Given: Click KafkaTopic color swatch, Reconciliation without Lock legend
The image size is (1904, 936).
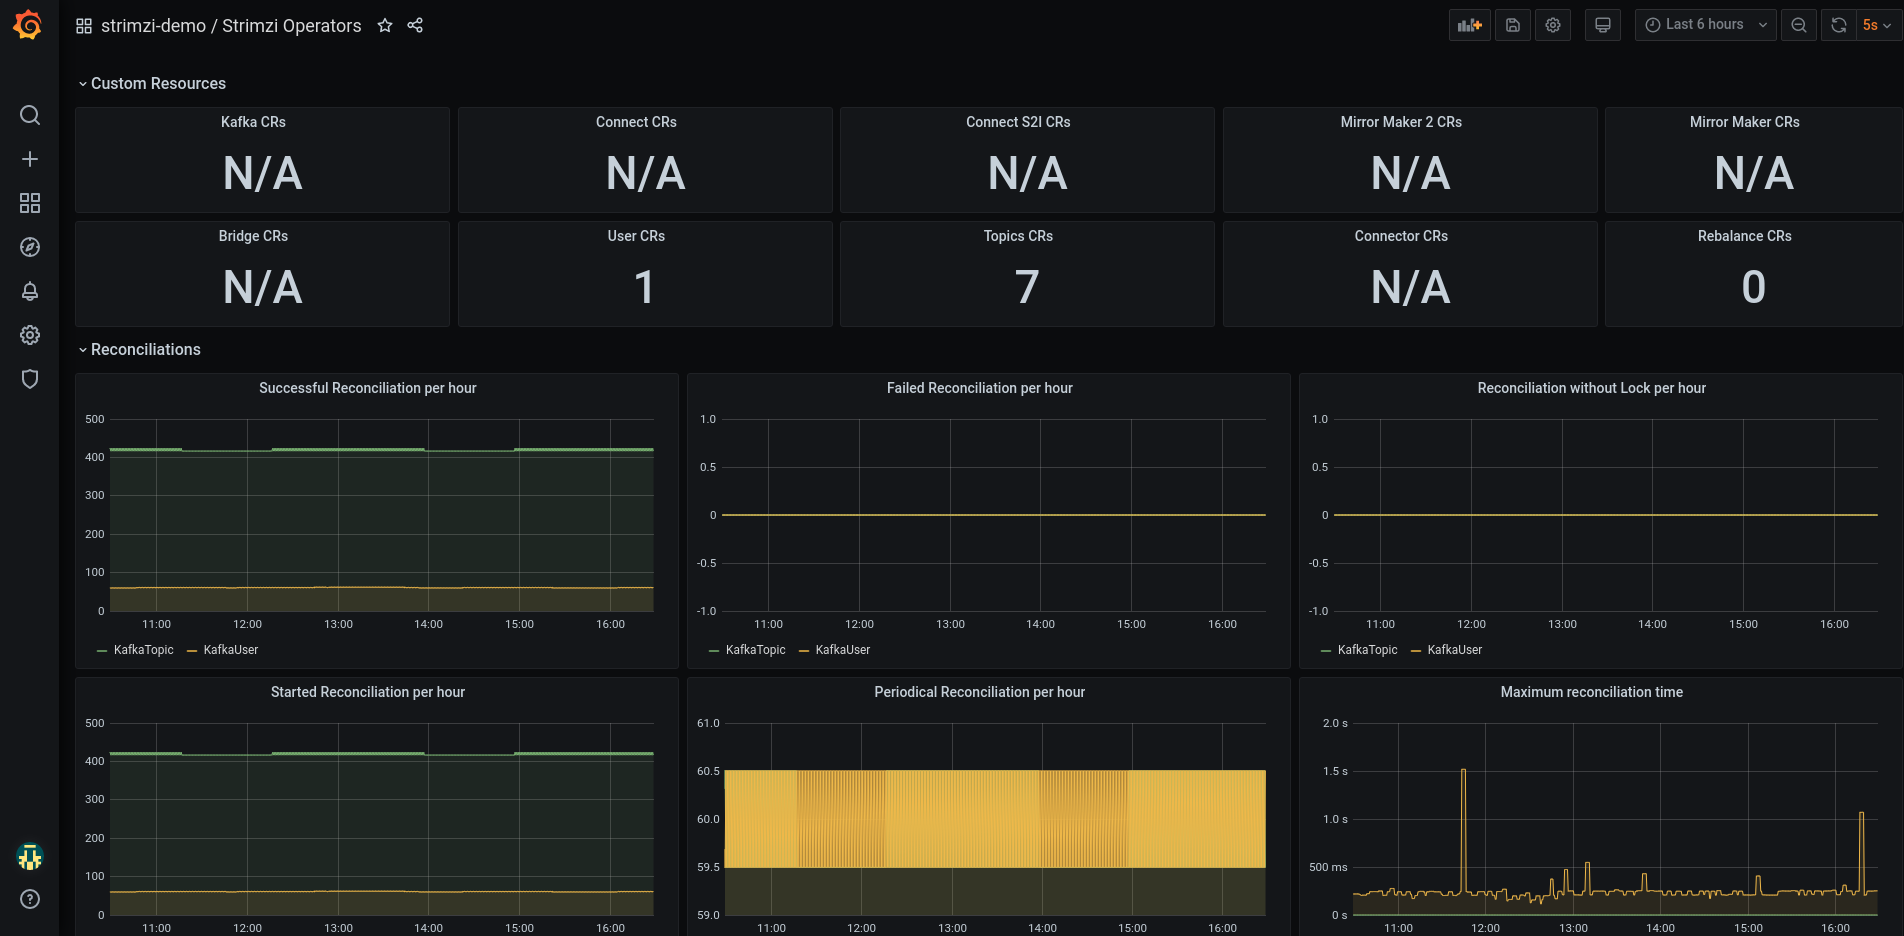Looking at the screenshot, I should 1326,651.
